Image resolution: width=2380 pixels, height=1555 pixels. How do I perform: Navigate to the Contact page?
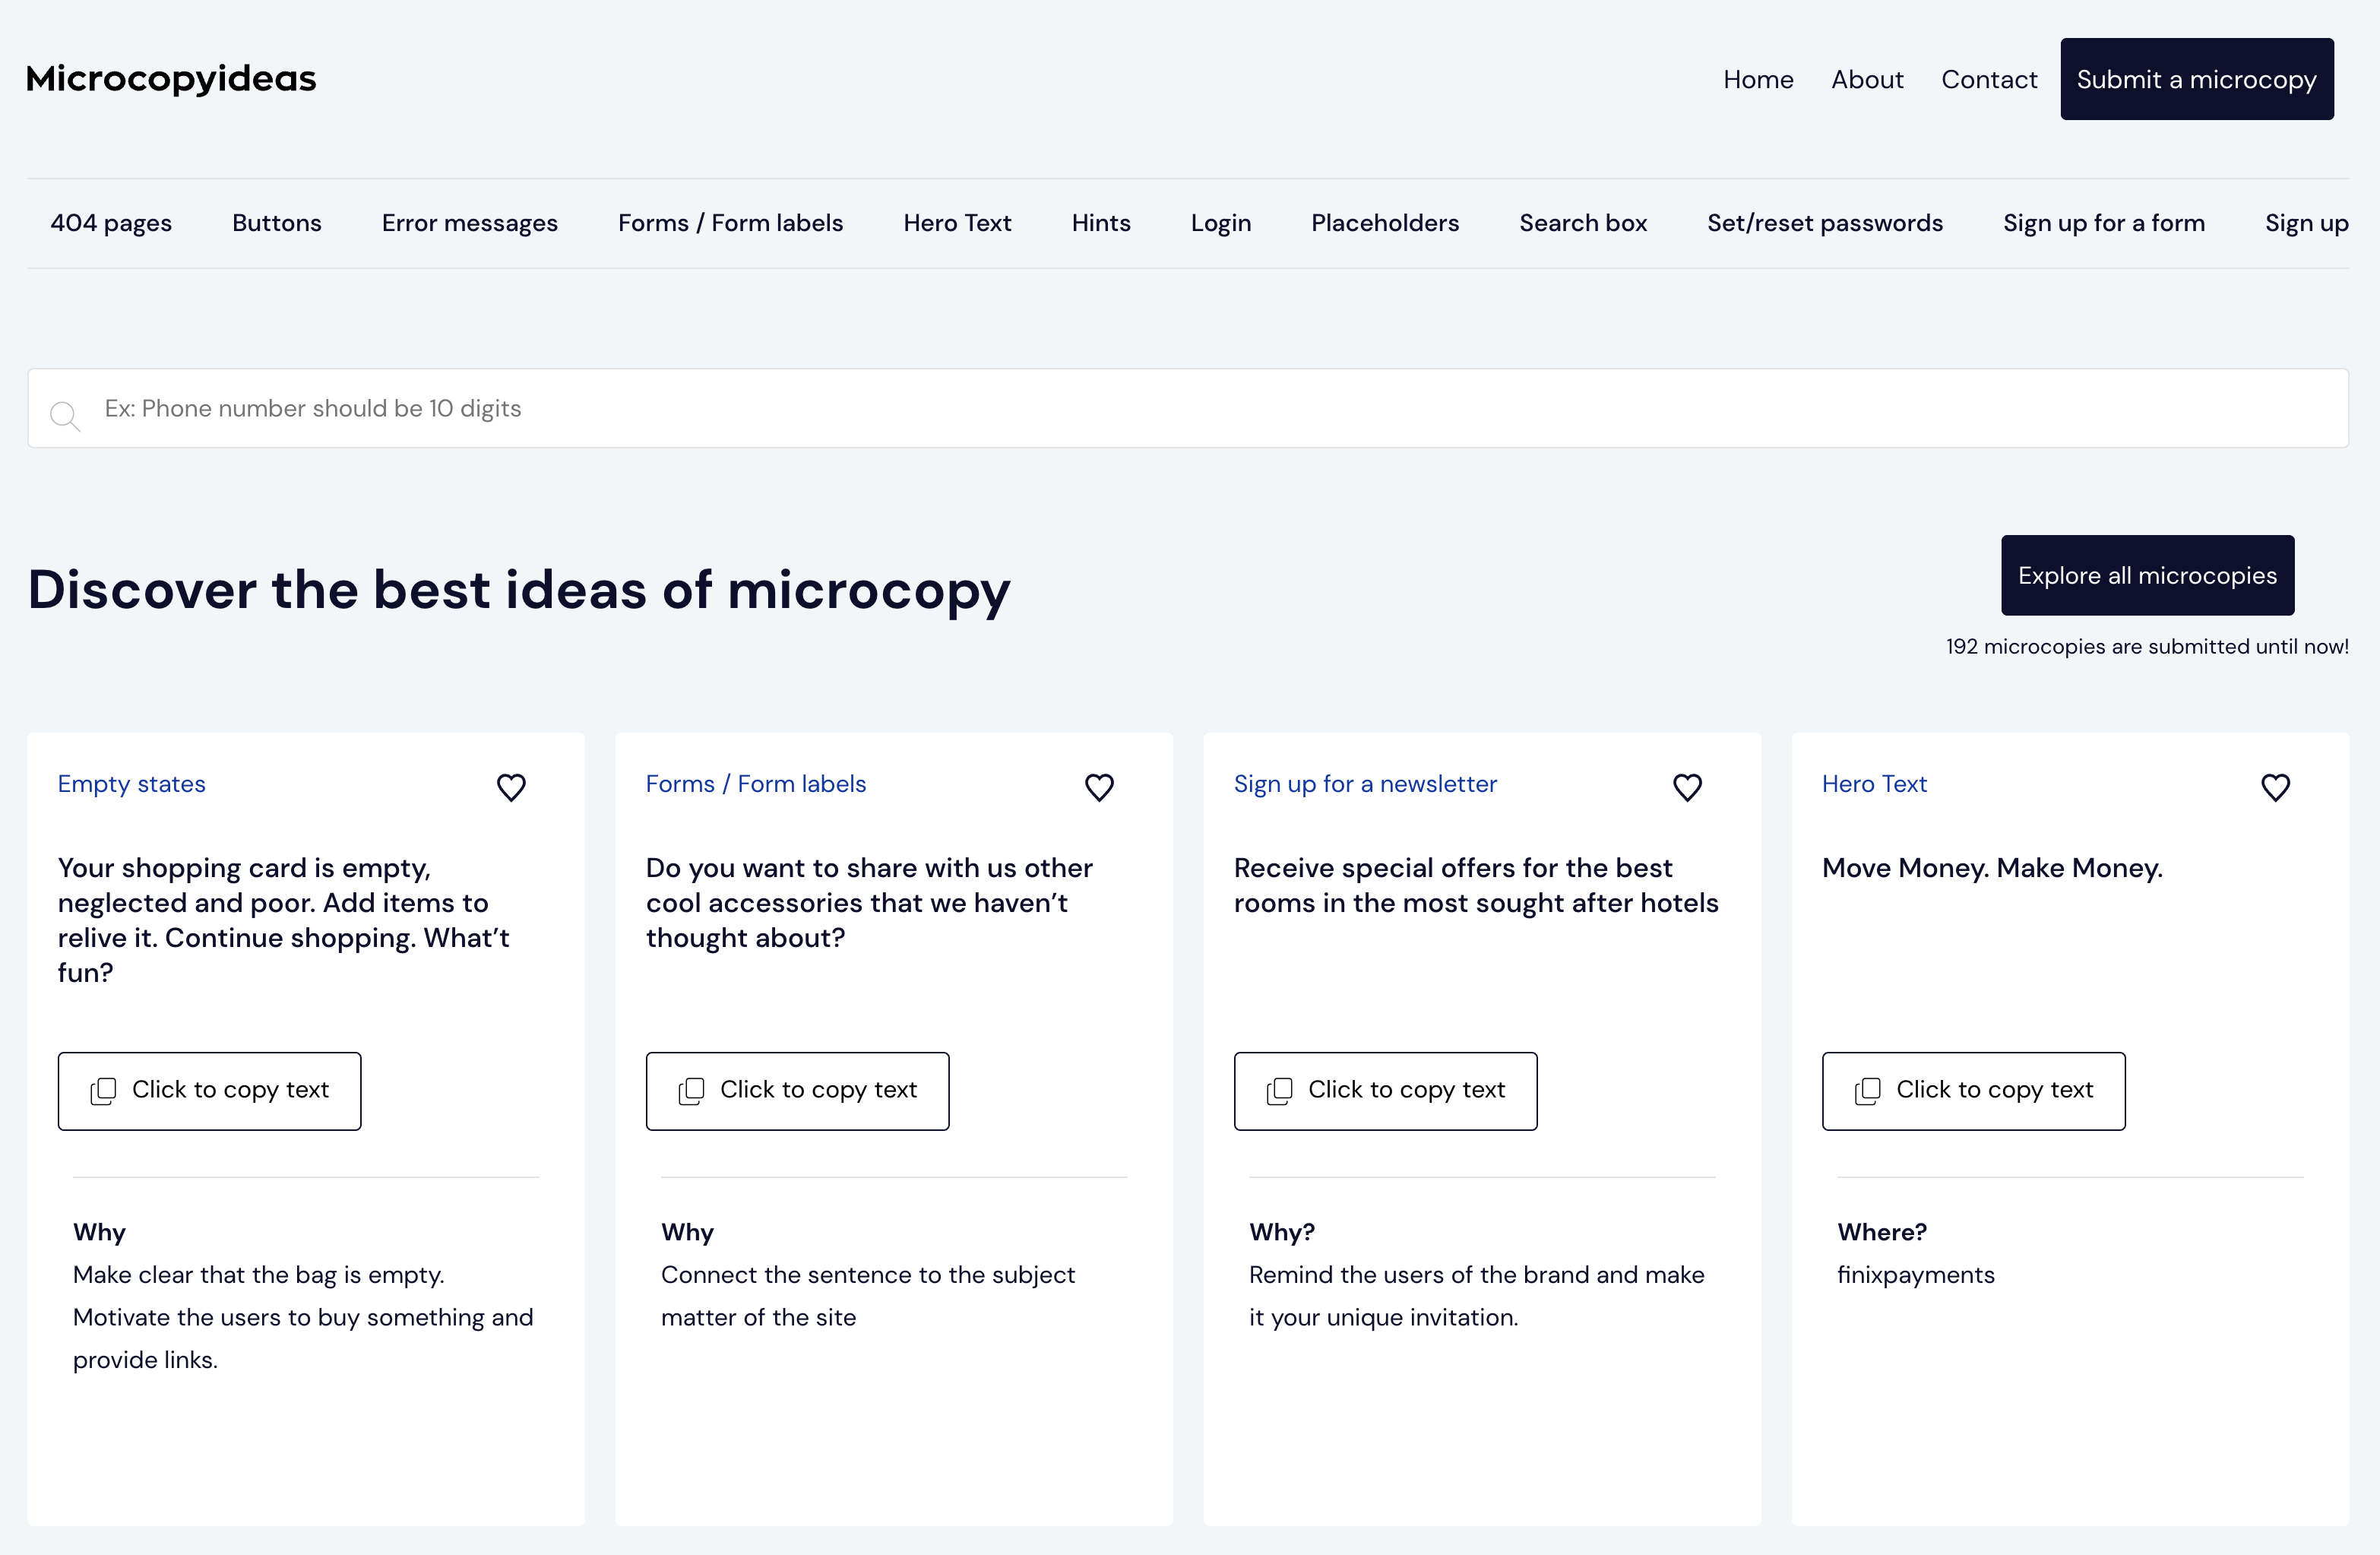tap(1989, 79)
